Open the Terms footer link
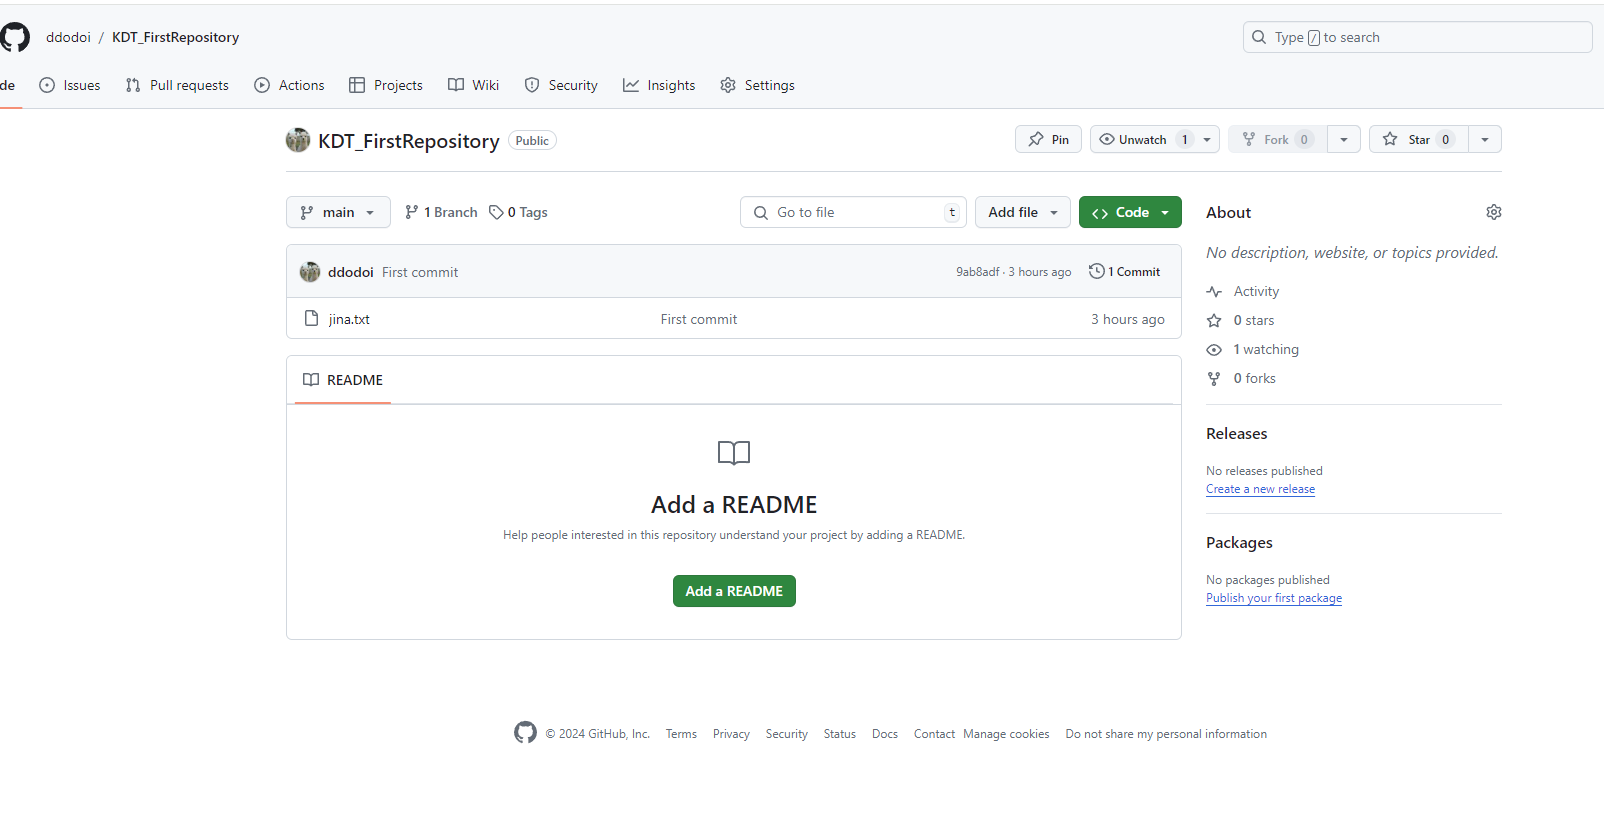The width and height of the screenshot is (1604, 829). [x=681, y=734]
